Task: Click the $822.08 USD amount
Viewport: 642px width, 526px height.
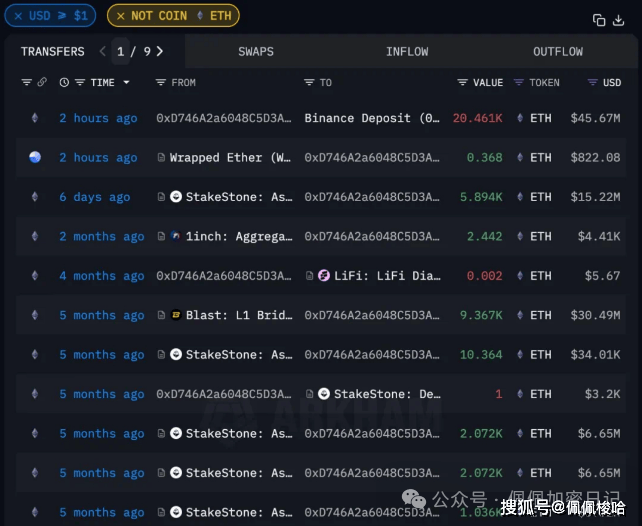Action: 595,158
